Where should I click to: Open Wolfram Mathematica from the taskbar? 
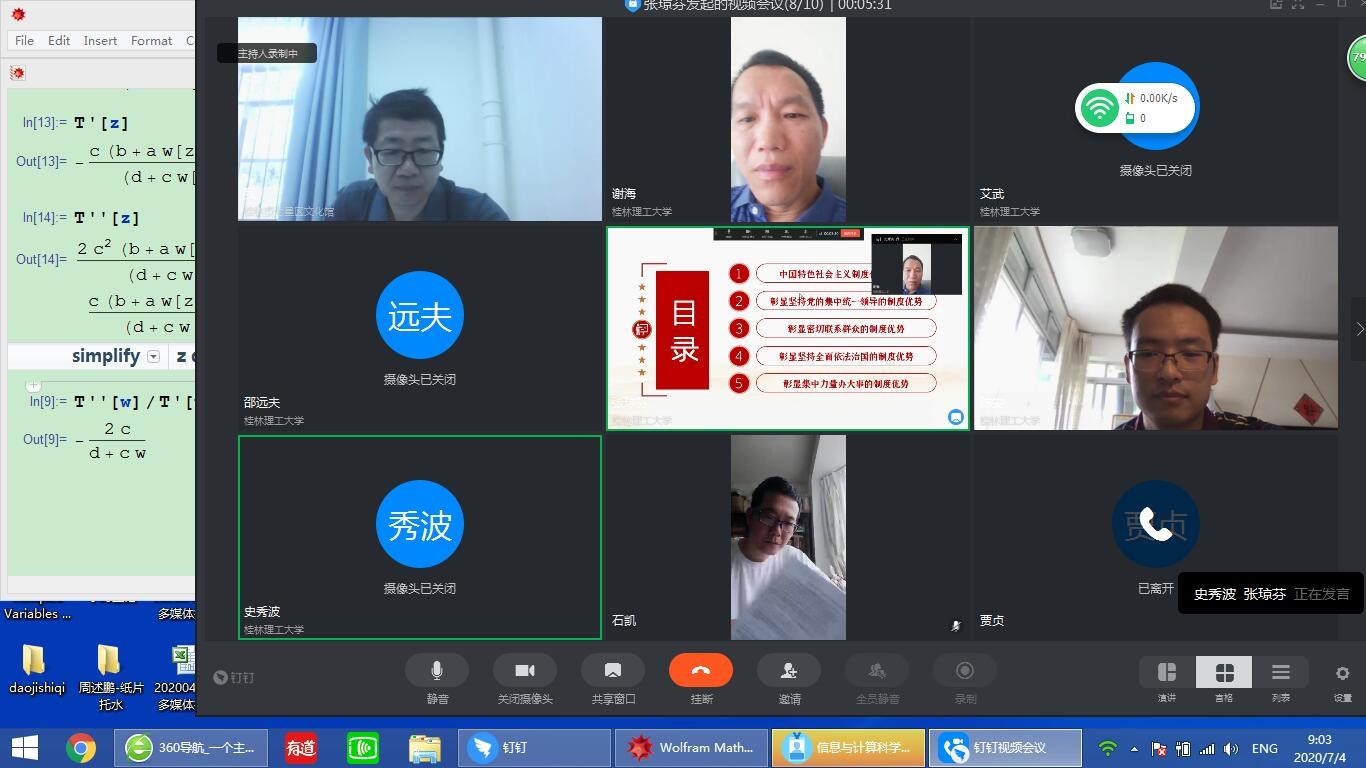[691, 748]
